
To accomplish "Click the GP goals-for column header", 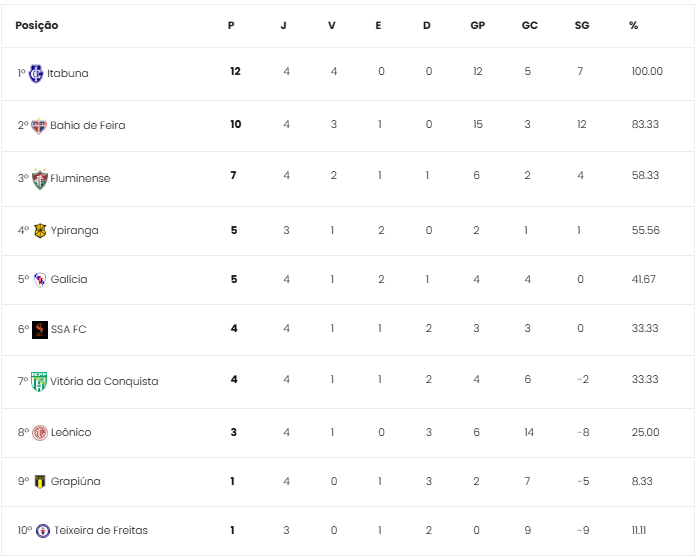I will click(x=477, y=25).
